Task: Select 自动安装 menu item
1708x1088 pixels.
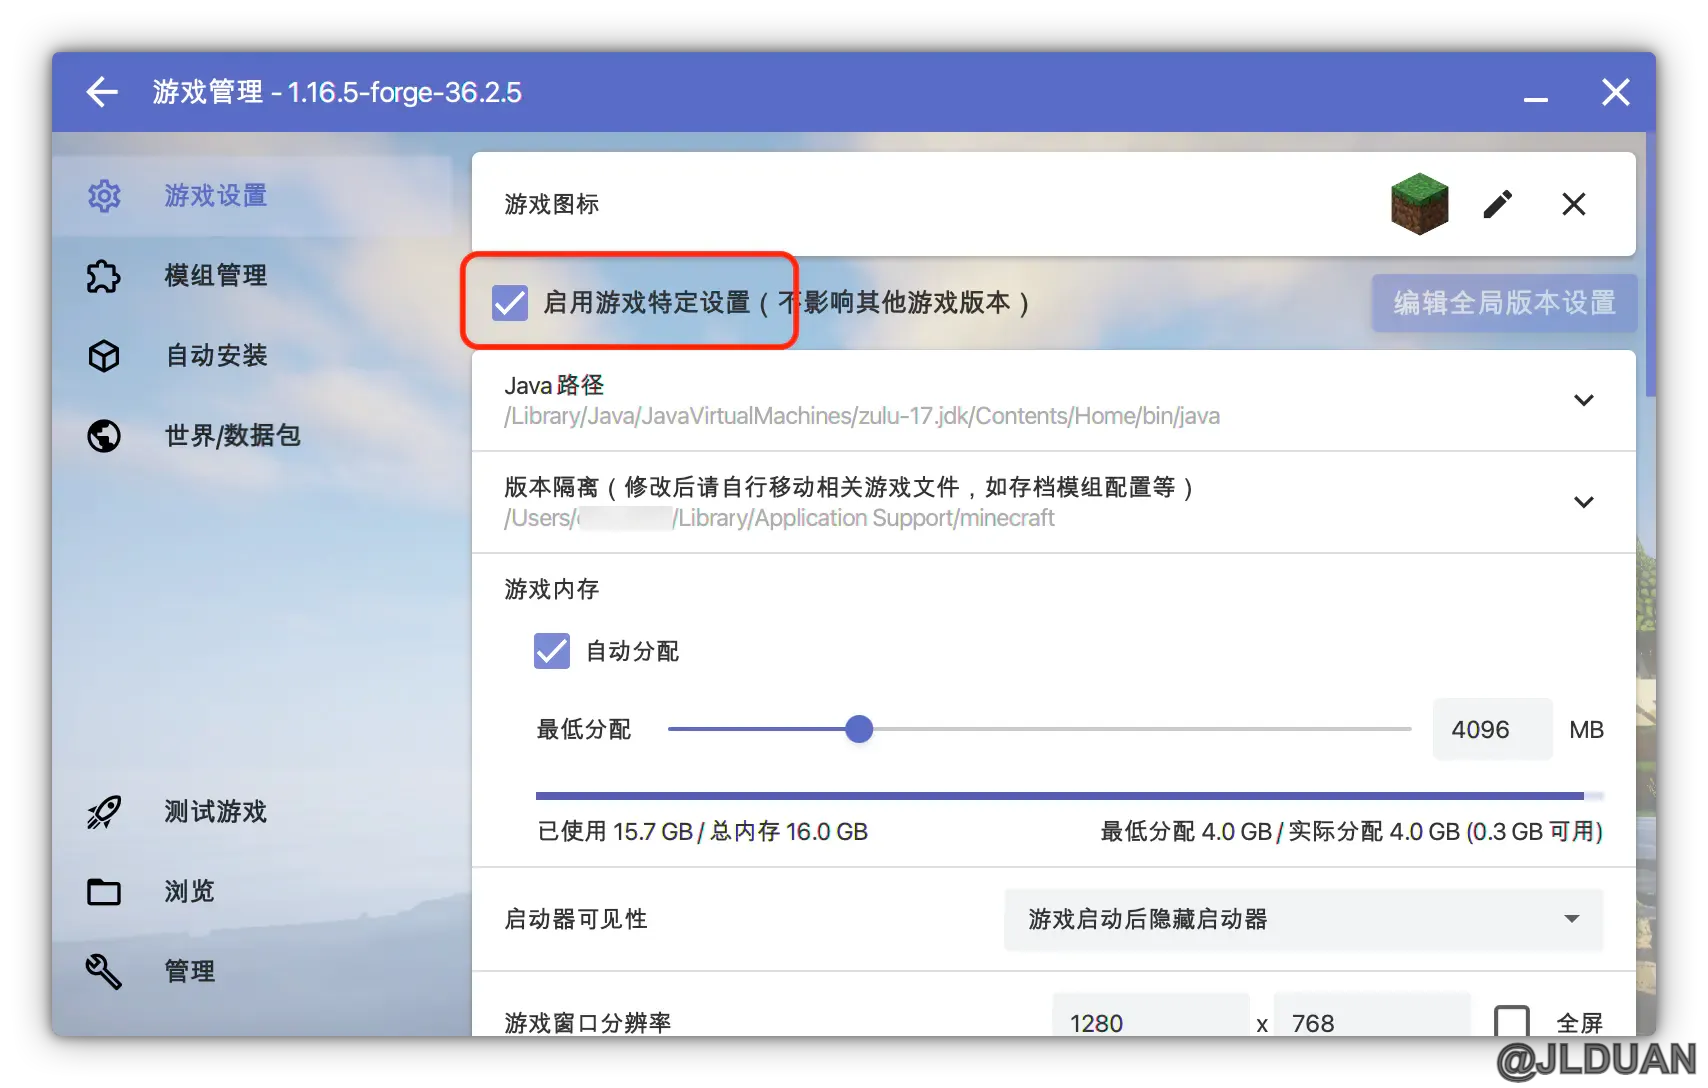Action: tap(252, 356)
